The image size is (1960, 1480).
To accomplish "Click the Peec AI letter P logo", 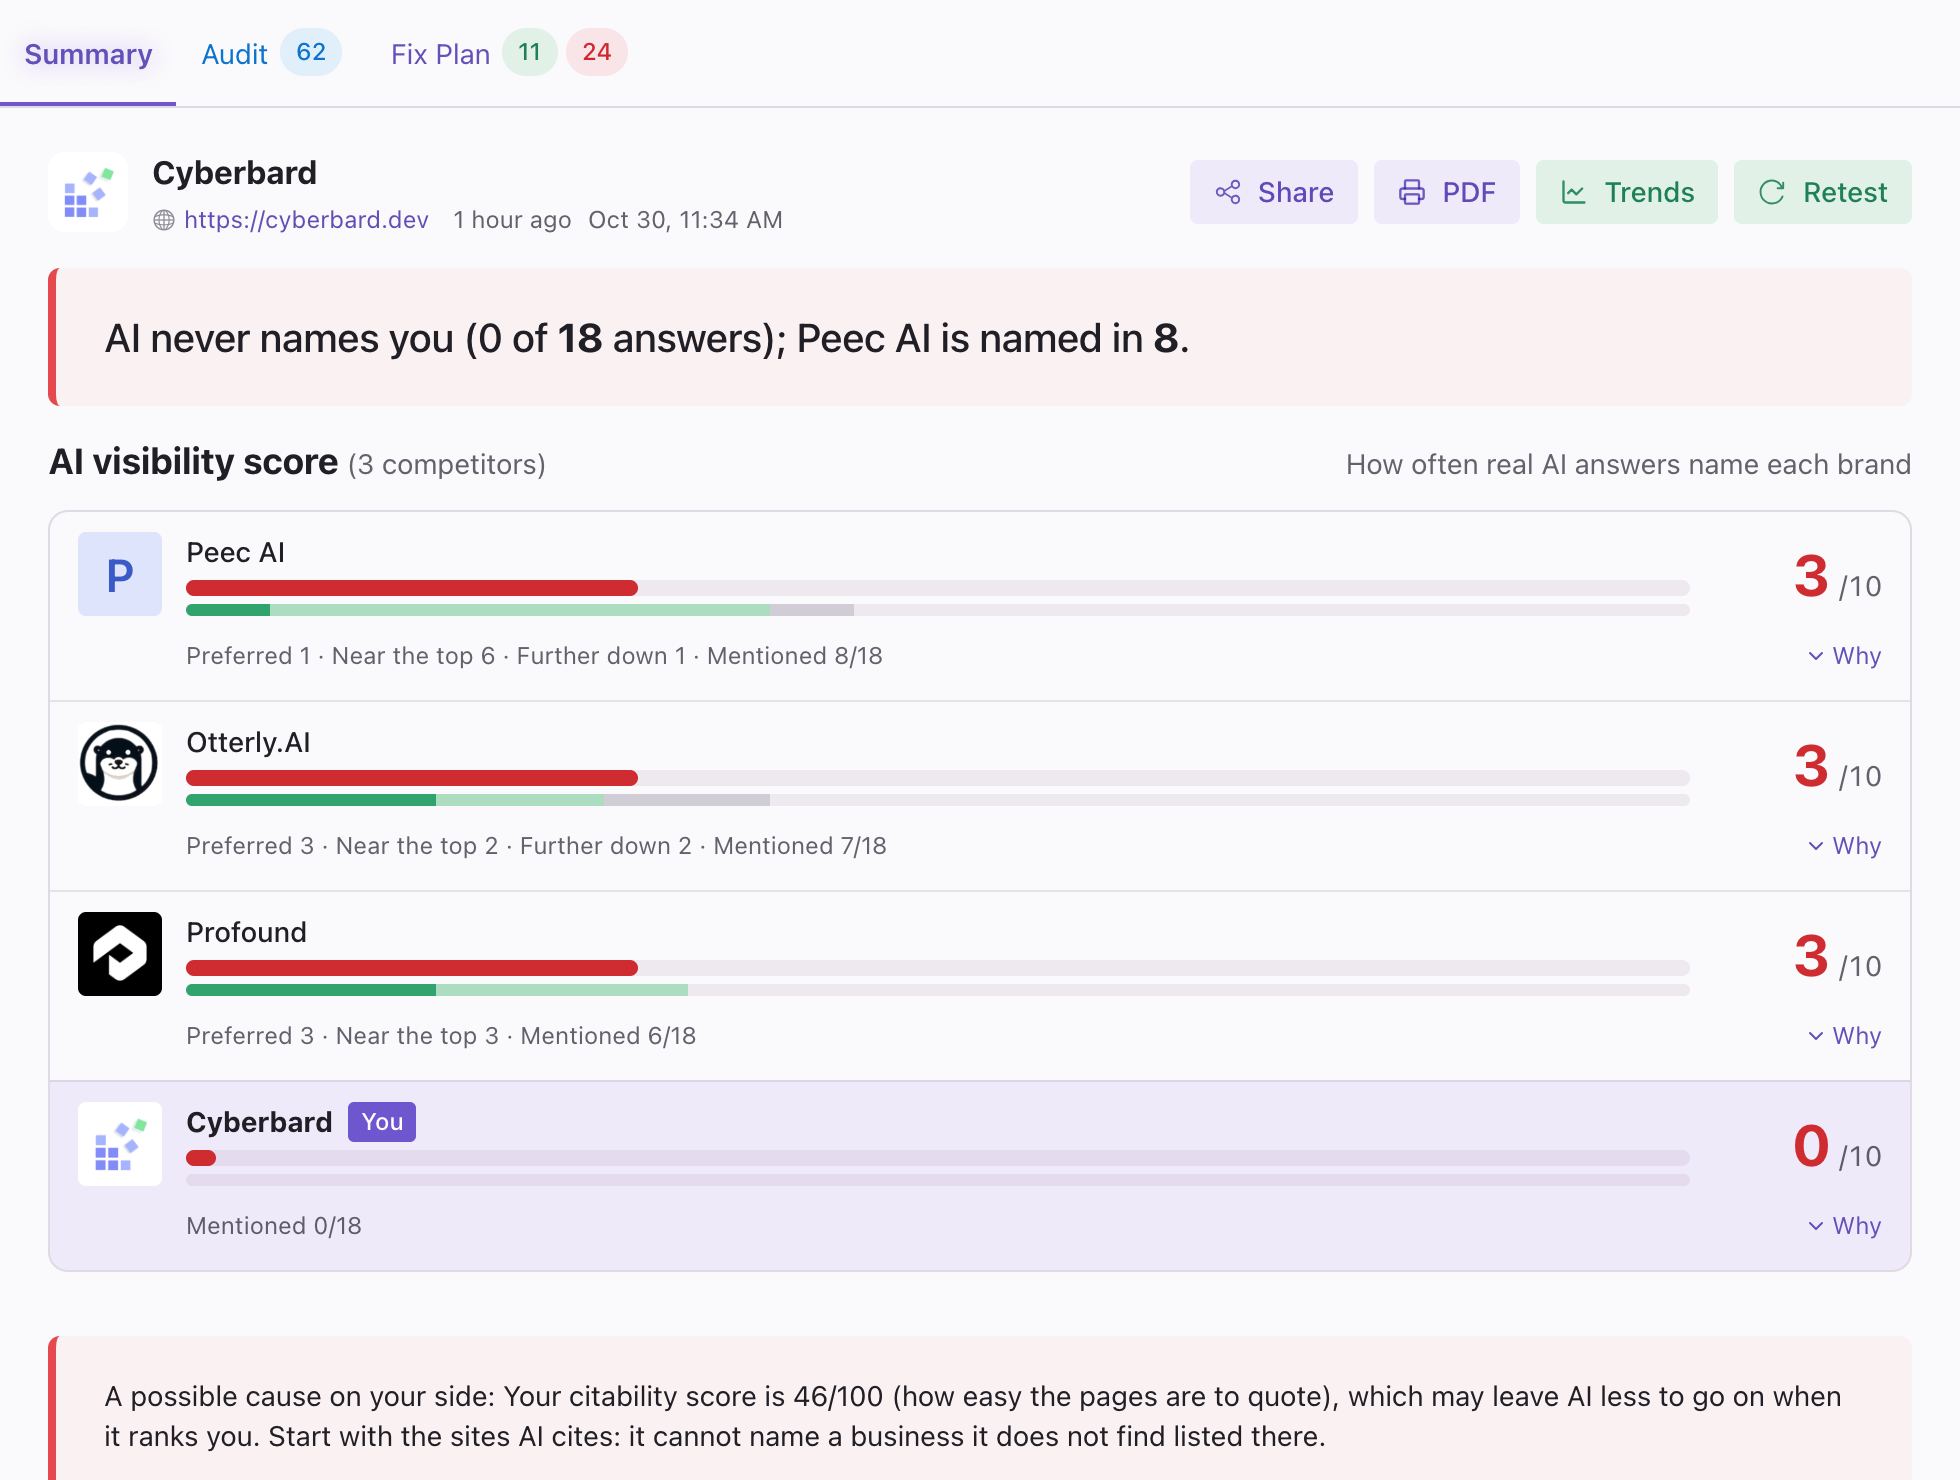I will 120,574.
